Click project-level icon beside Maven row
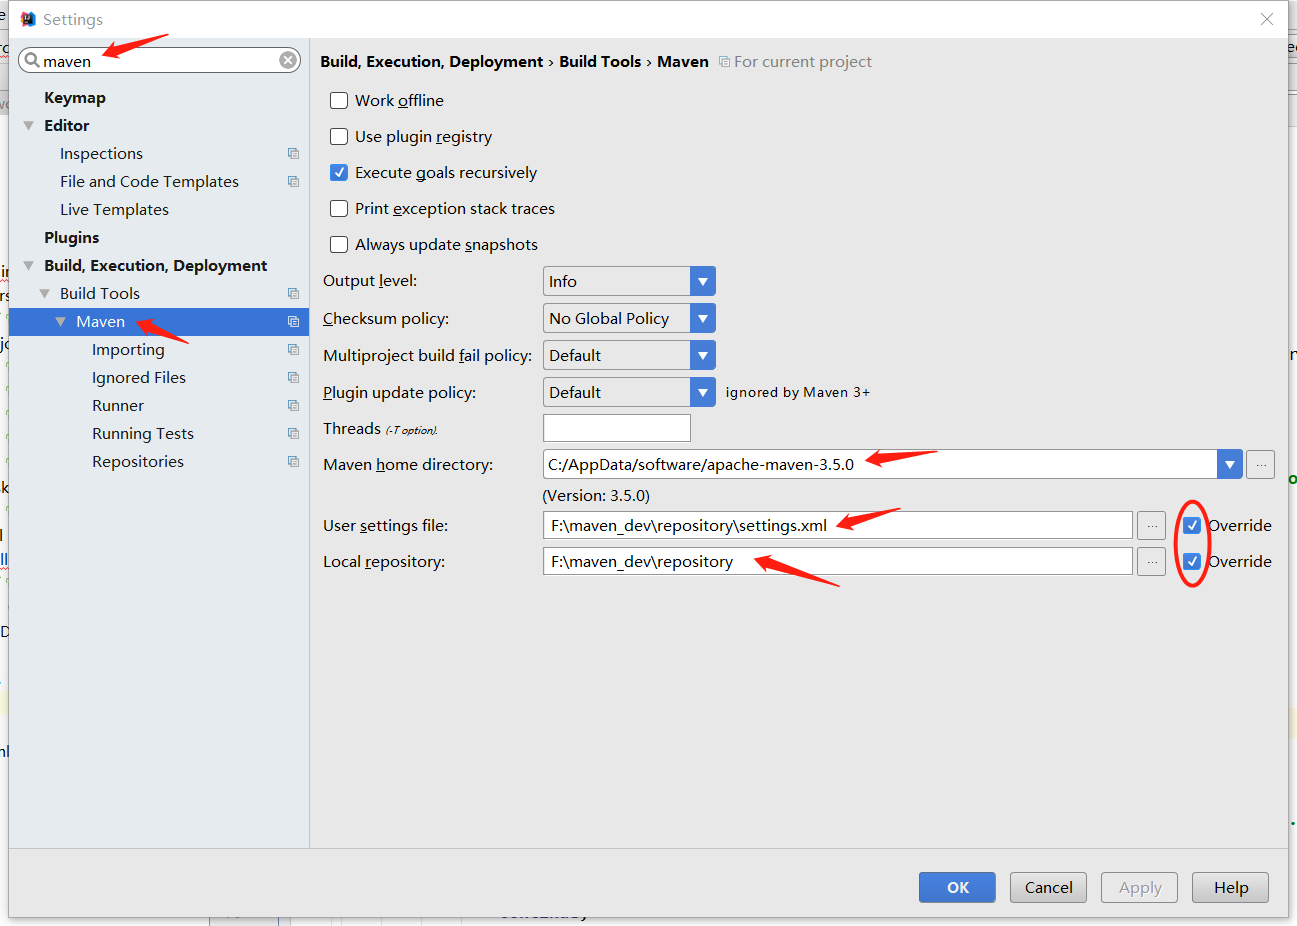 point(293,321)
